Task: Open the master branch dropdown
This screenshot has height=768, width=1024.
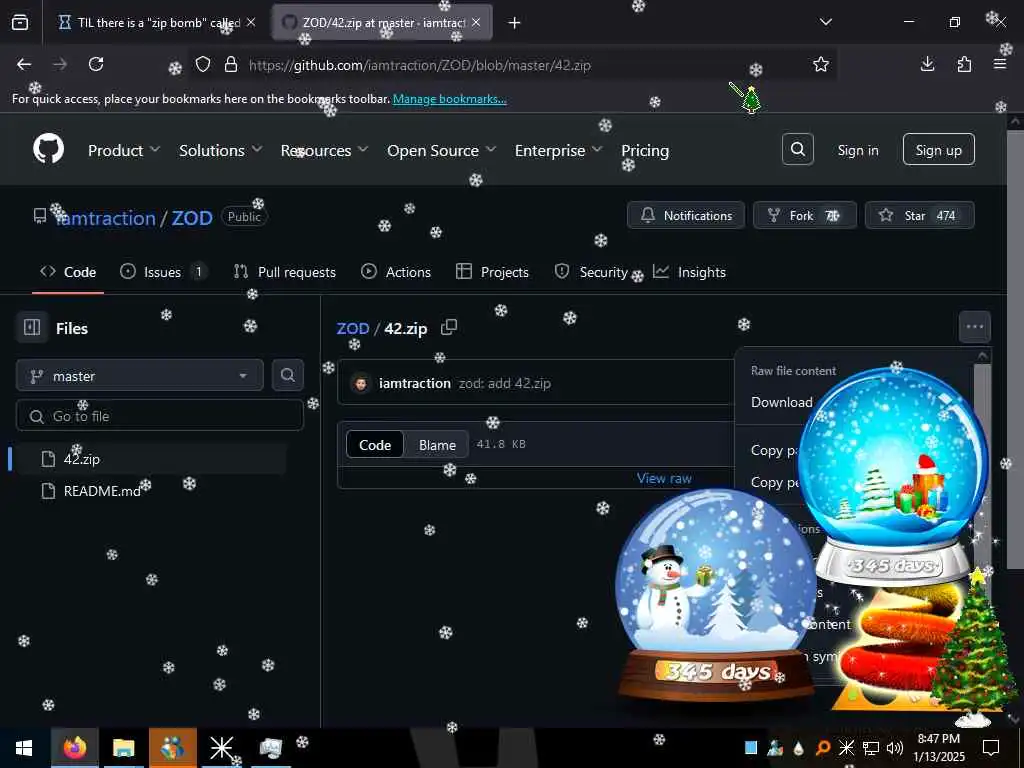Action: 140,376
